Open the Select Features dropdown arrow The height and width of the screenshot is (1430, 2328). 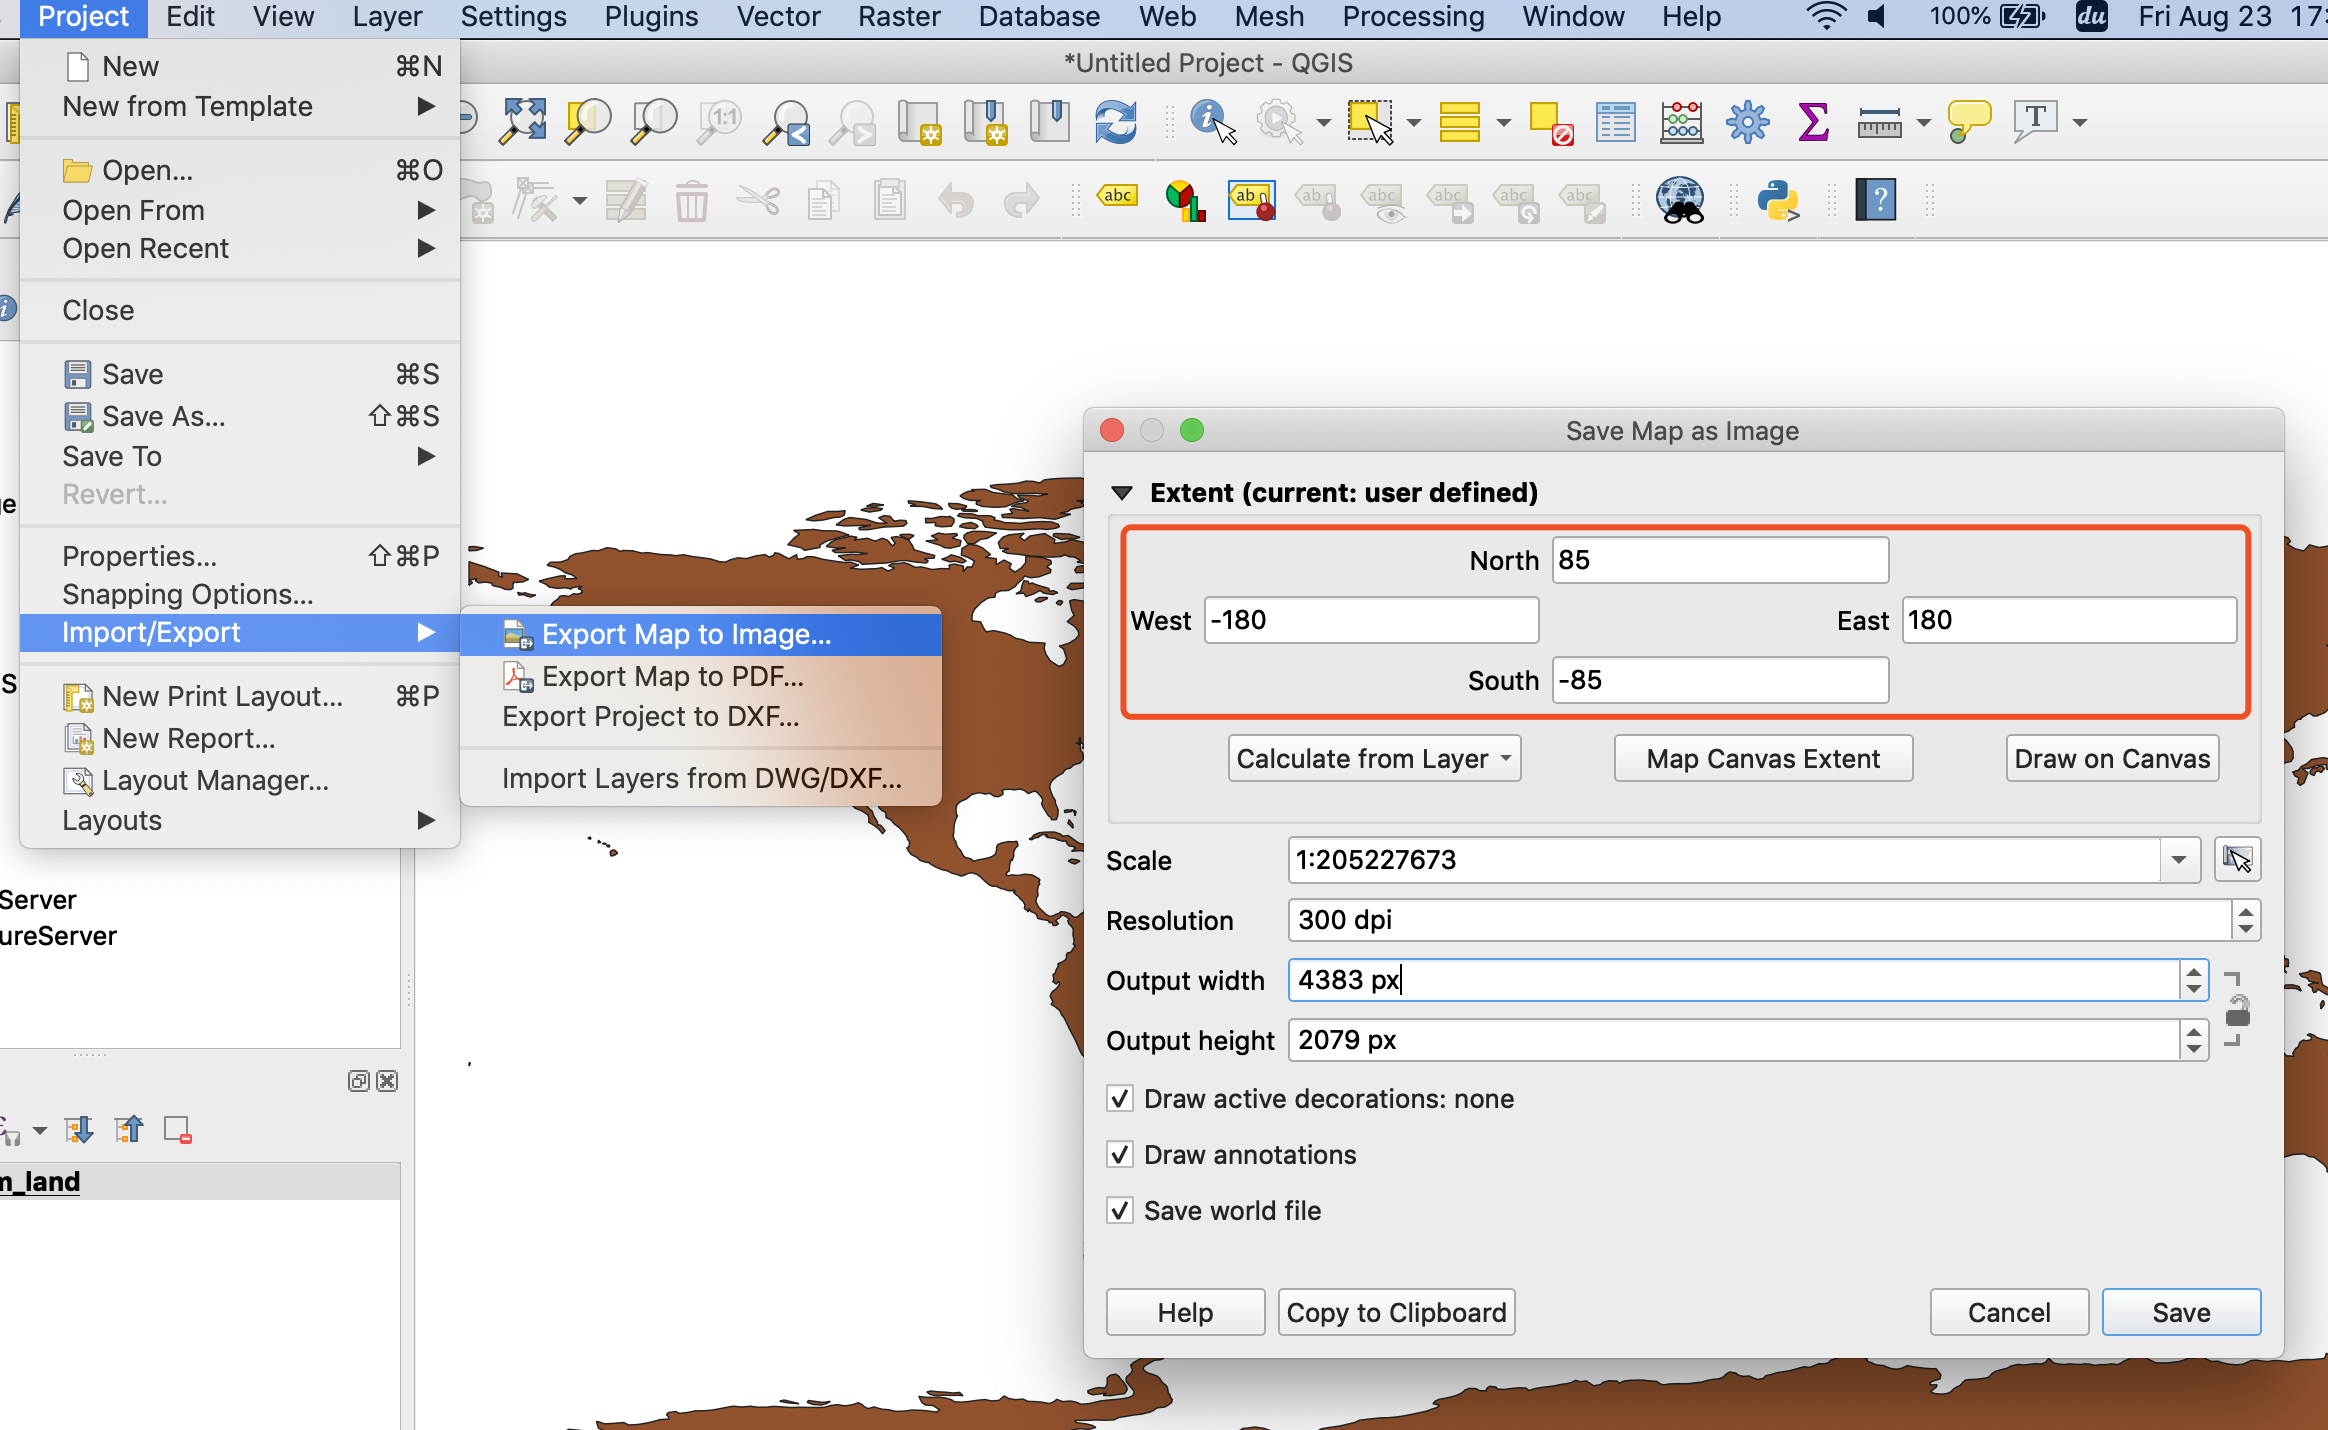[1414, 123]
